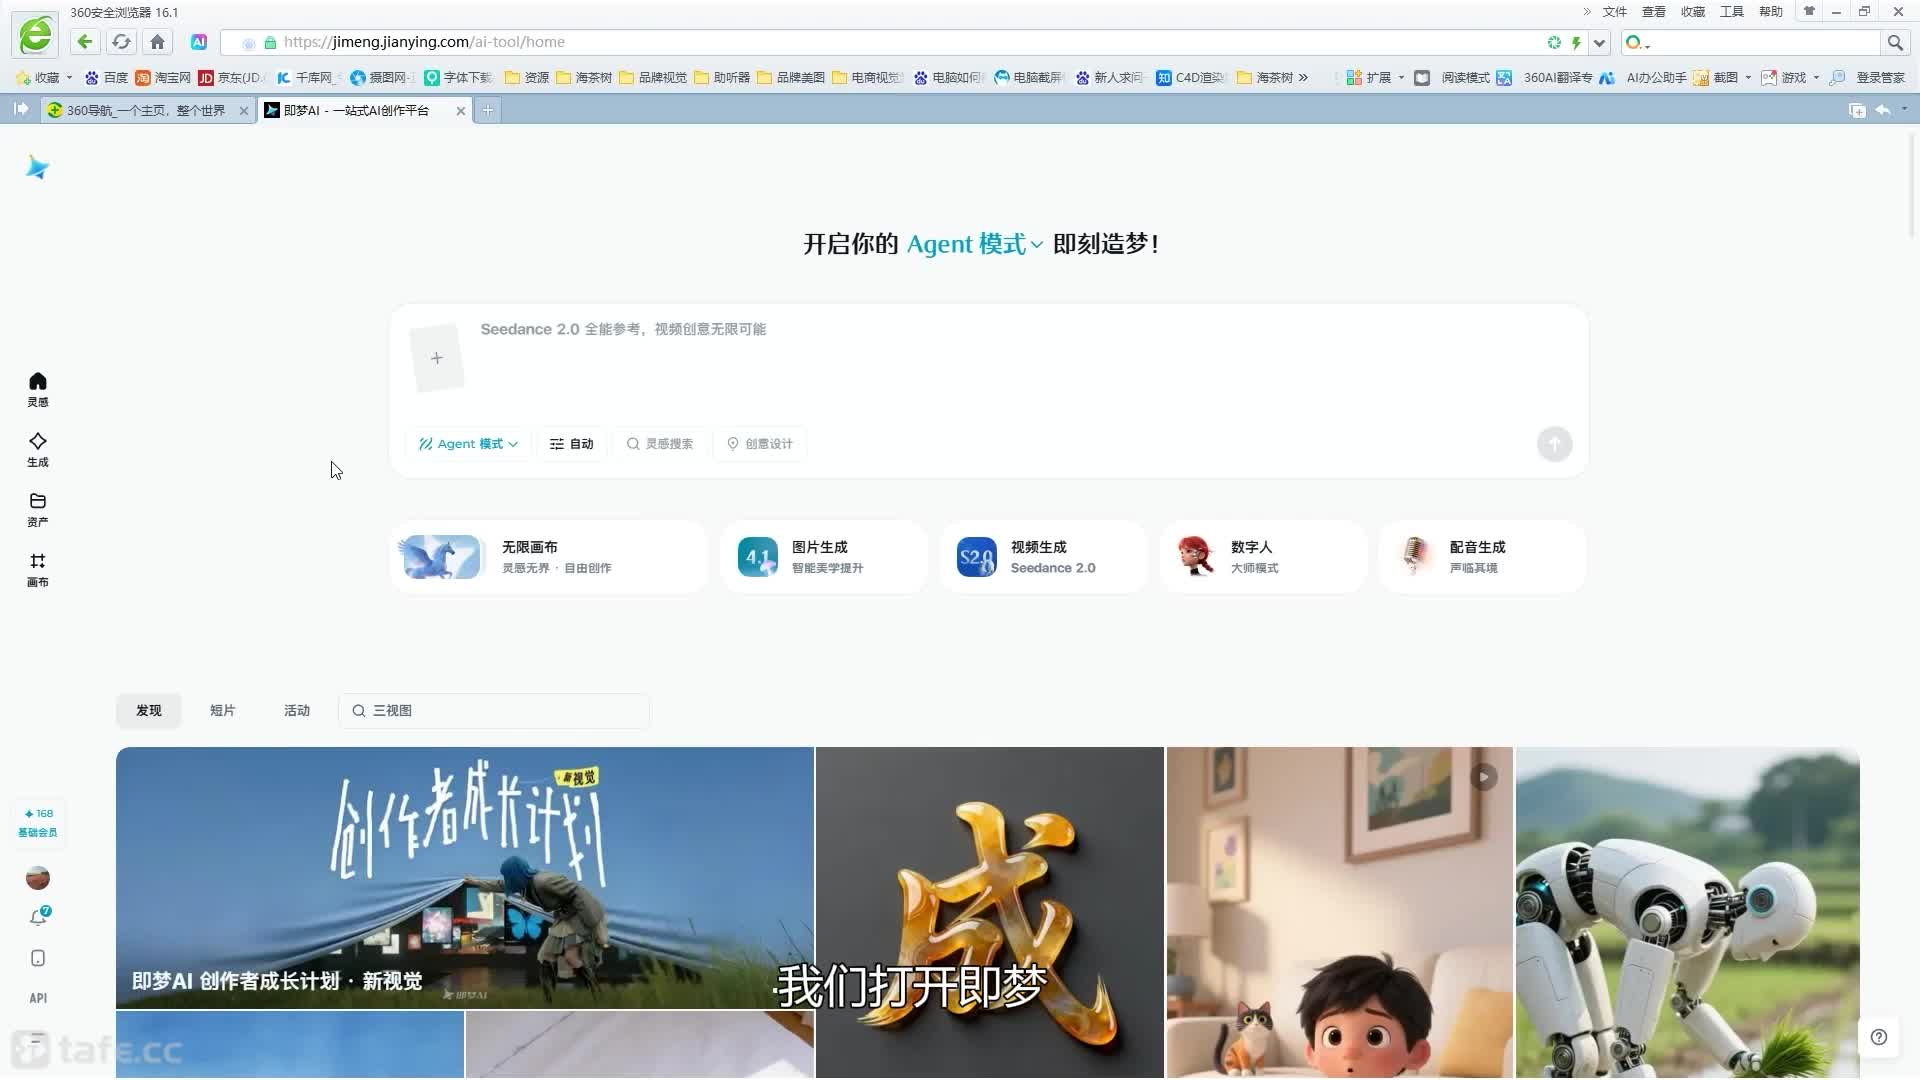This screenshot has height=1080, width=1920.
Task: Close the 即梦AI browser tab
Action: (461, 111)
